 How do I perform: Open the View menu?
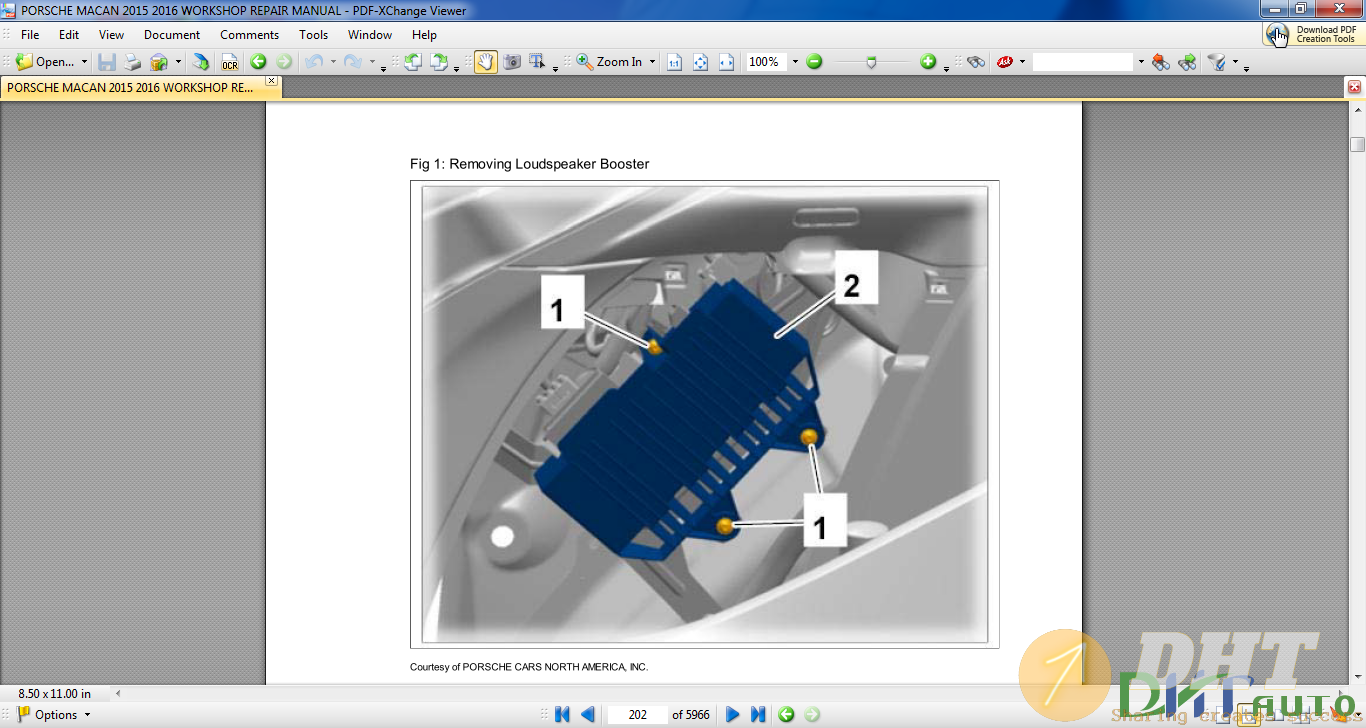pyautogui.click(x=111, y=35)
